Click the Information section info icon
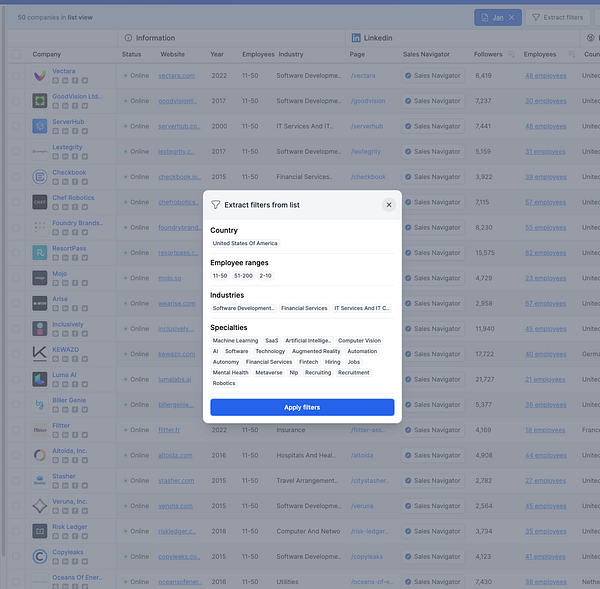 pos(128,38)
